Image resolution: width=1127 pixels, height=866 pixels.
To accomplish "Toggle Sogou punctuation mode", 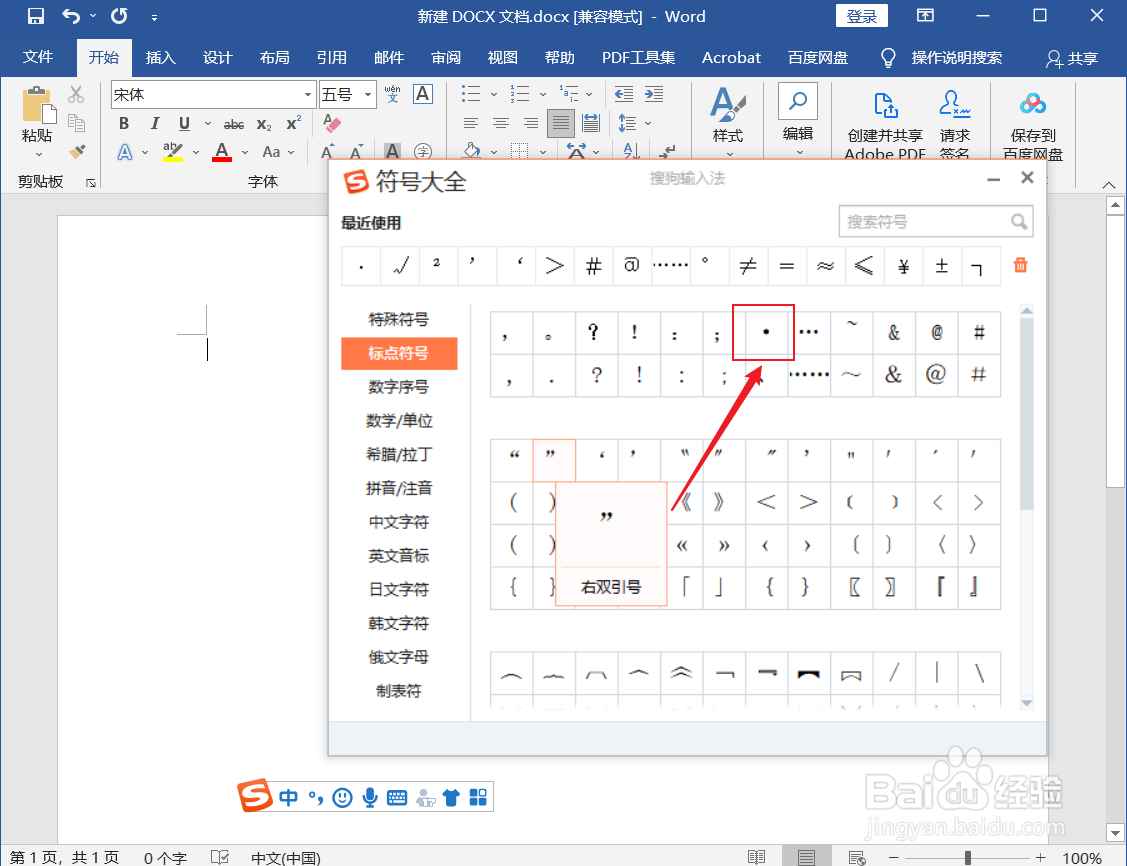I will 316,797.
